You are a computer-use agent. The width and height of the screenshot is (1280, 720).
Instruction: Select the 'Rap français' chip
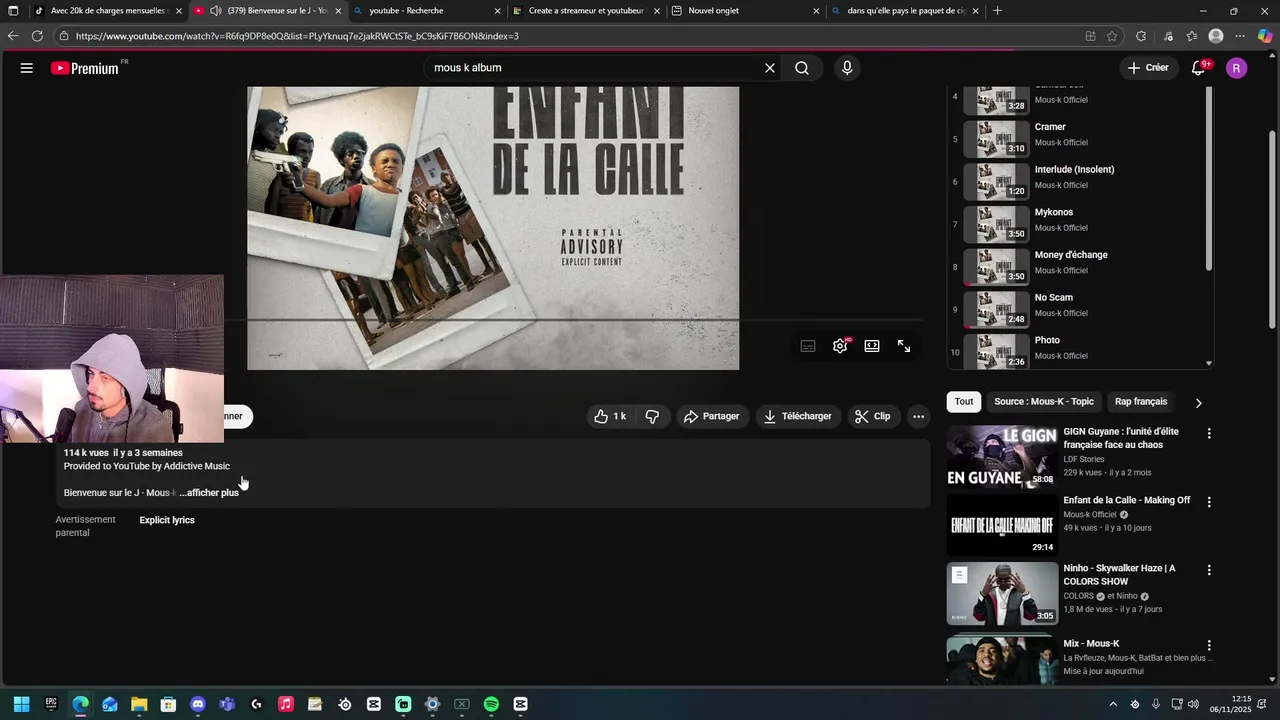pyautogui.click(x=1141, y=402)
